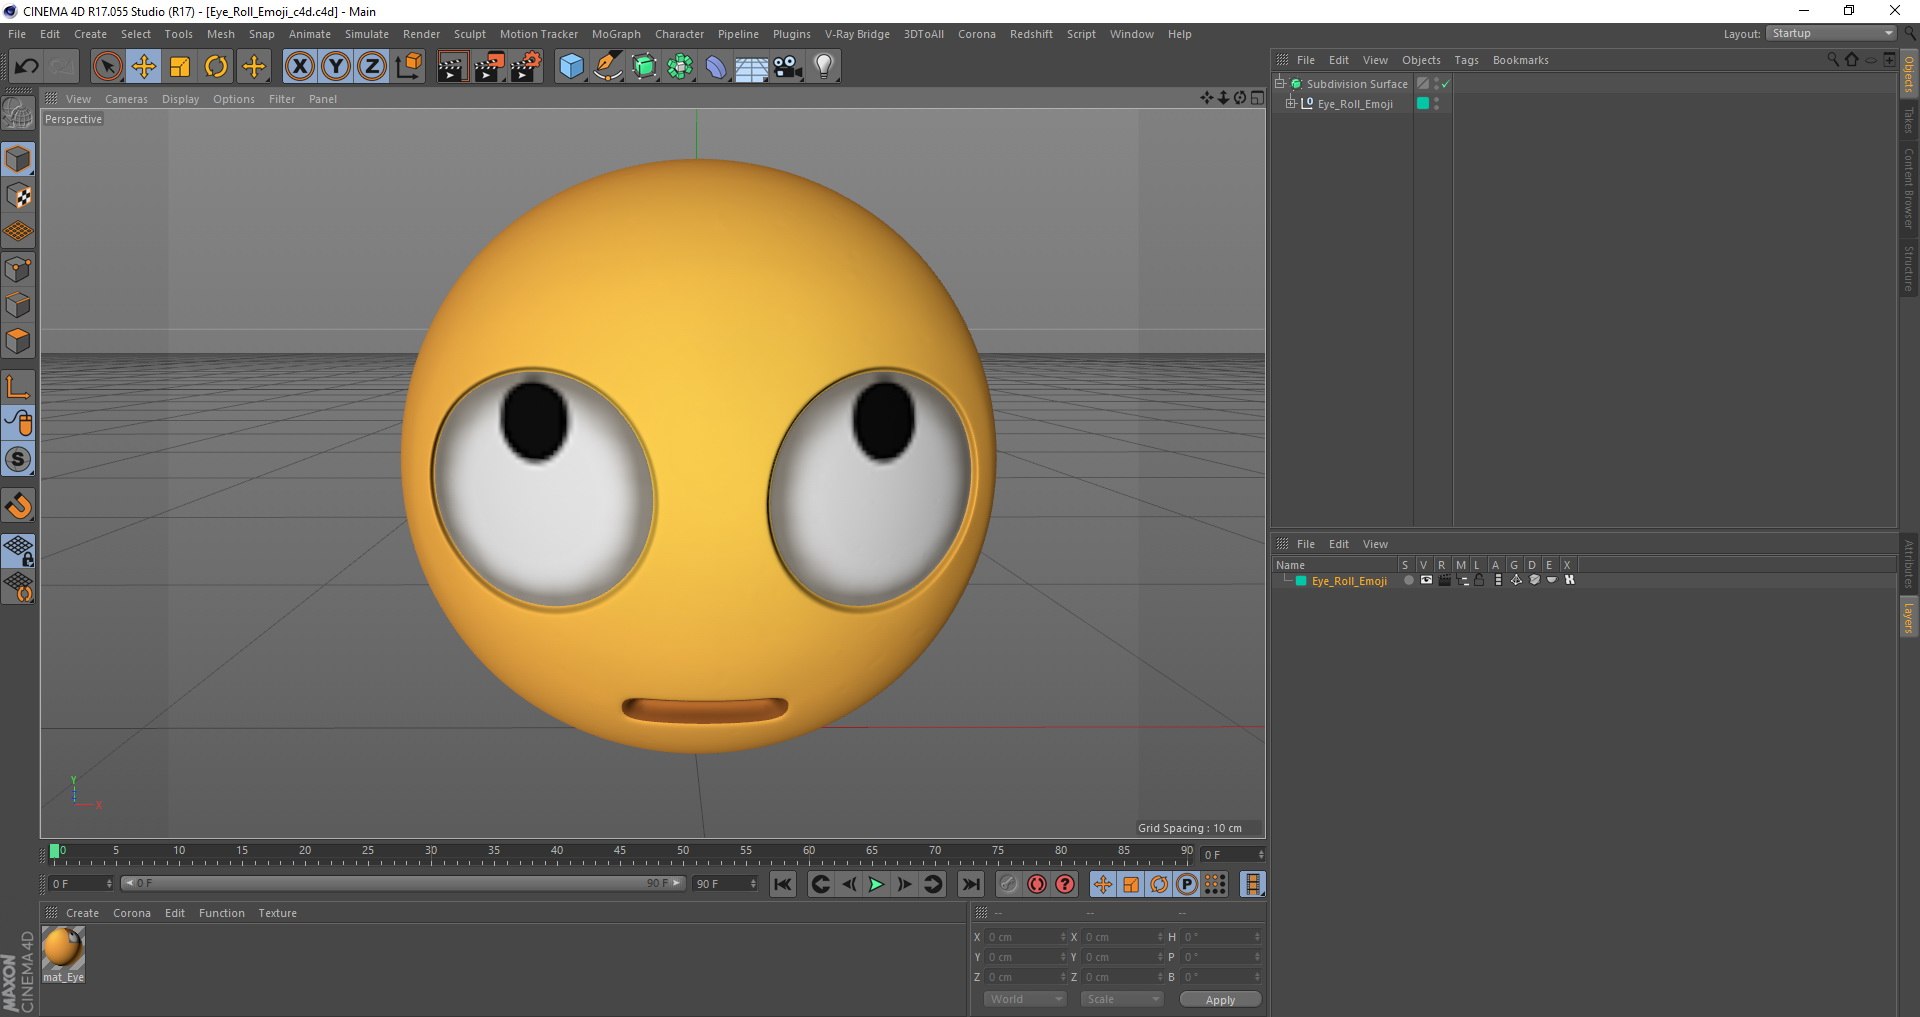Collapse the Subdivision Surface tree item
This screenshot has width=1920, height=1017.
click(x=1280, y=83)
